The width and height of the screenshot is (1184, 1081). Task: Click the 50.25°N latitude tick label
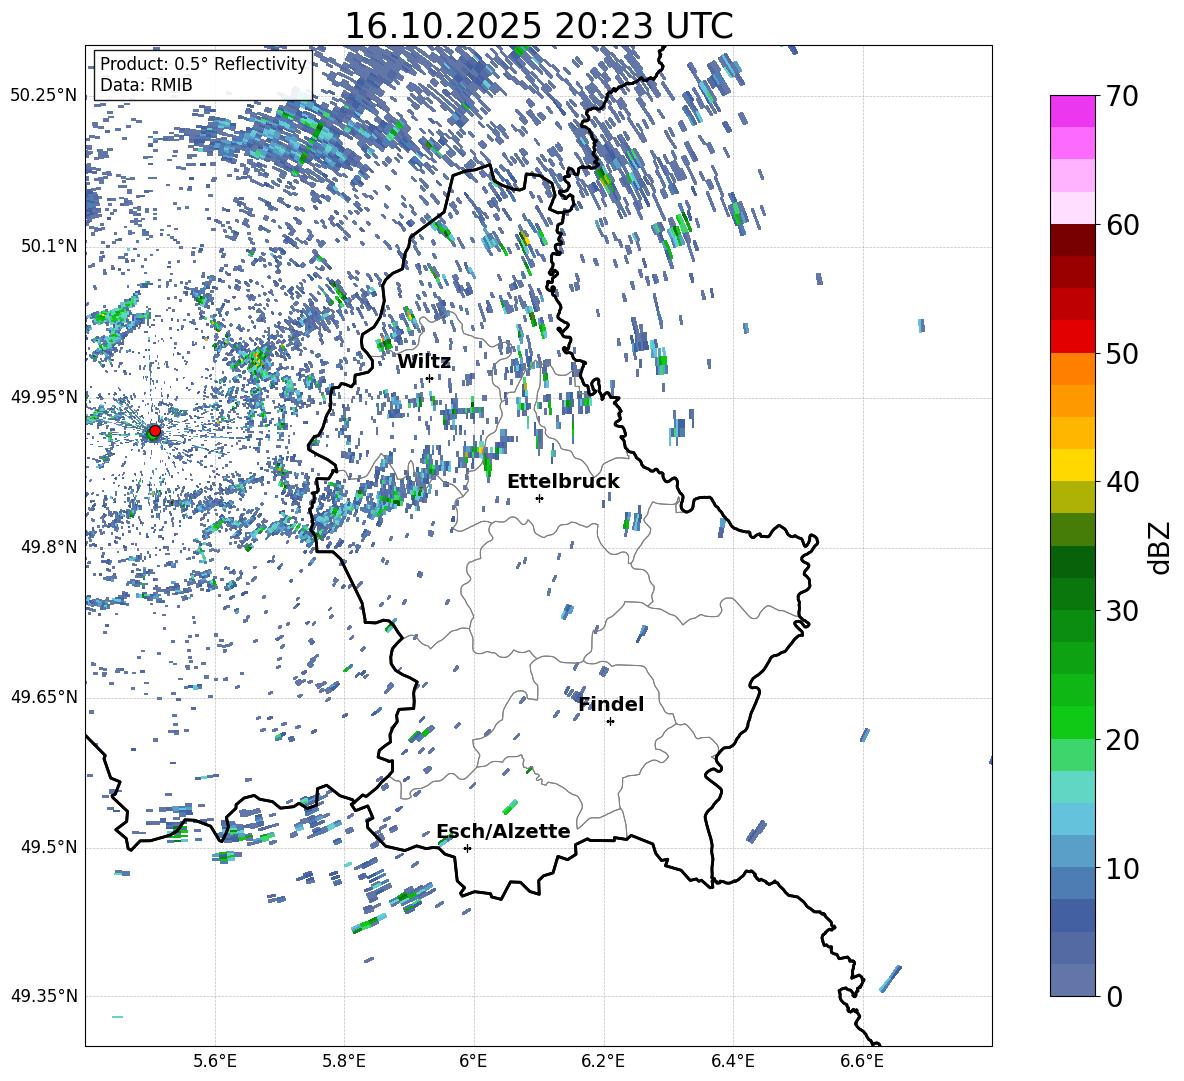(45, 96)
